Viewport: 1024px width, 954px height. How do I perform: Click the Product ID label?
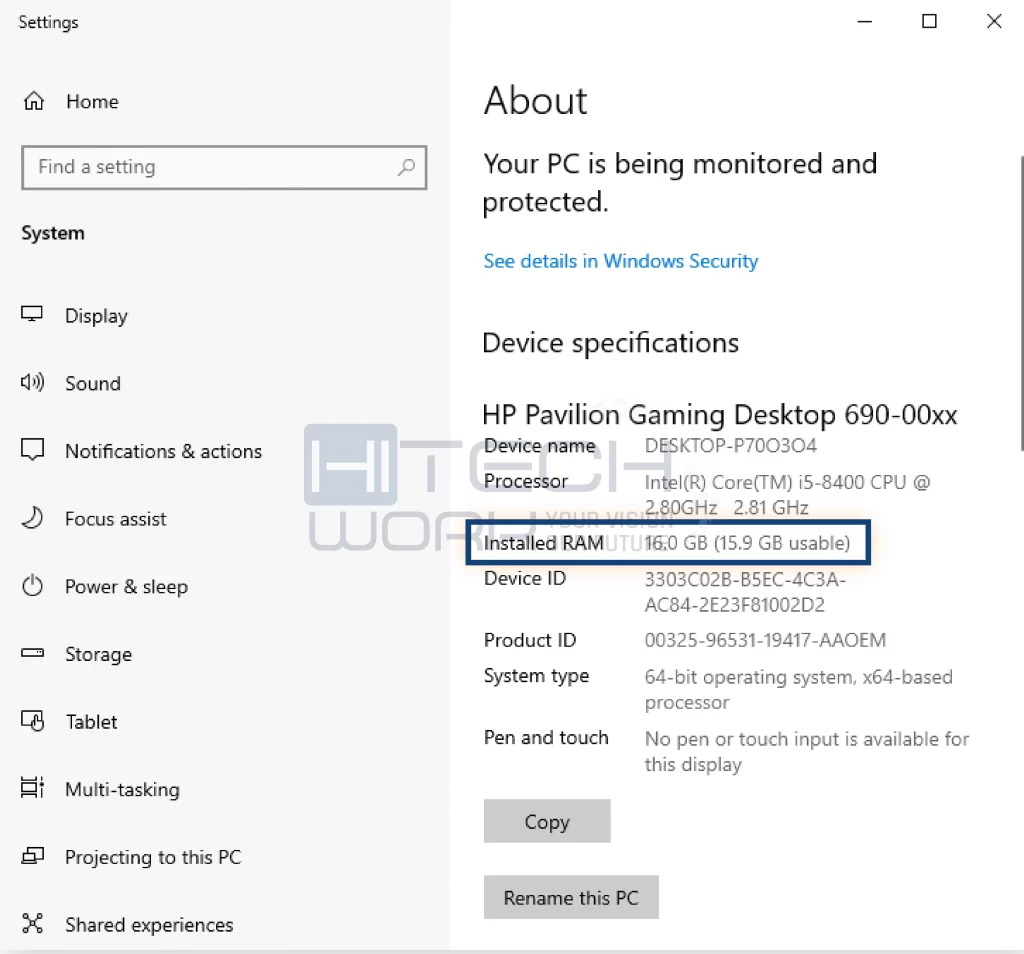click(x=530, y=641)
